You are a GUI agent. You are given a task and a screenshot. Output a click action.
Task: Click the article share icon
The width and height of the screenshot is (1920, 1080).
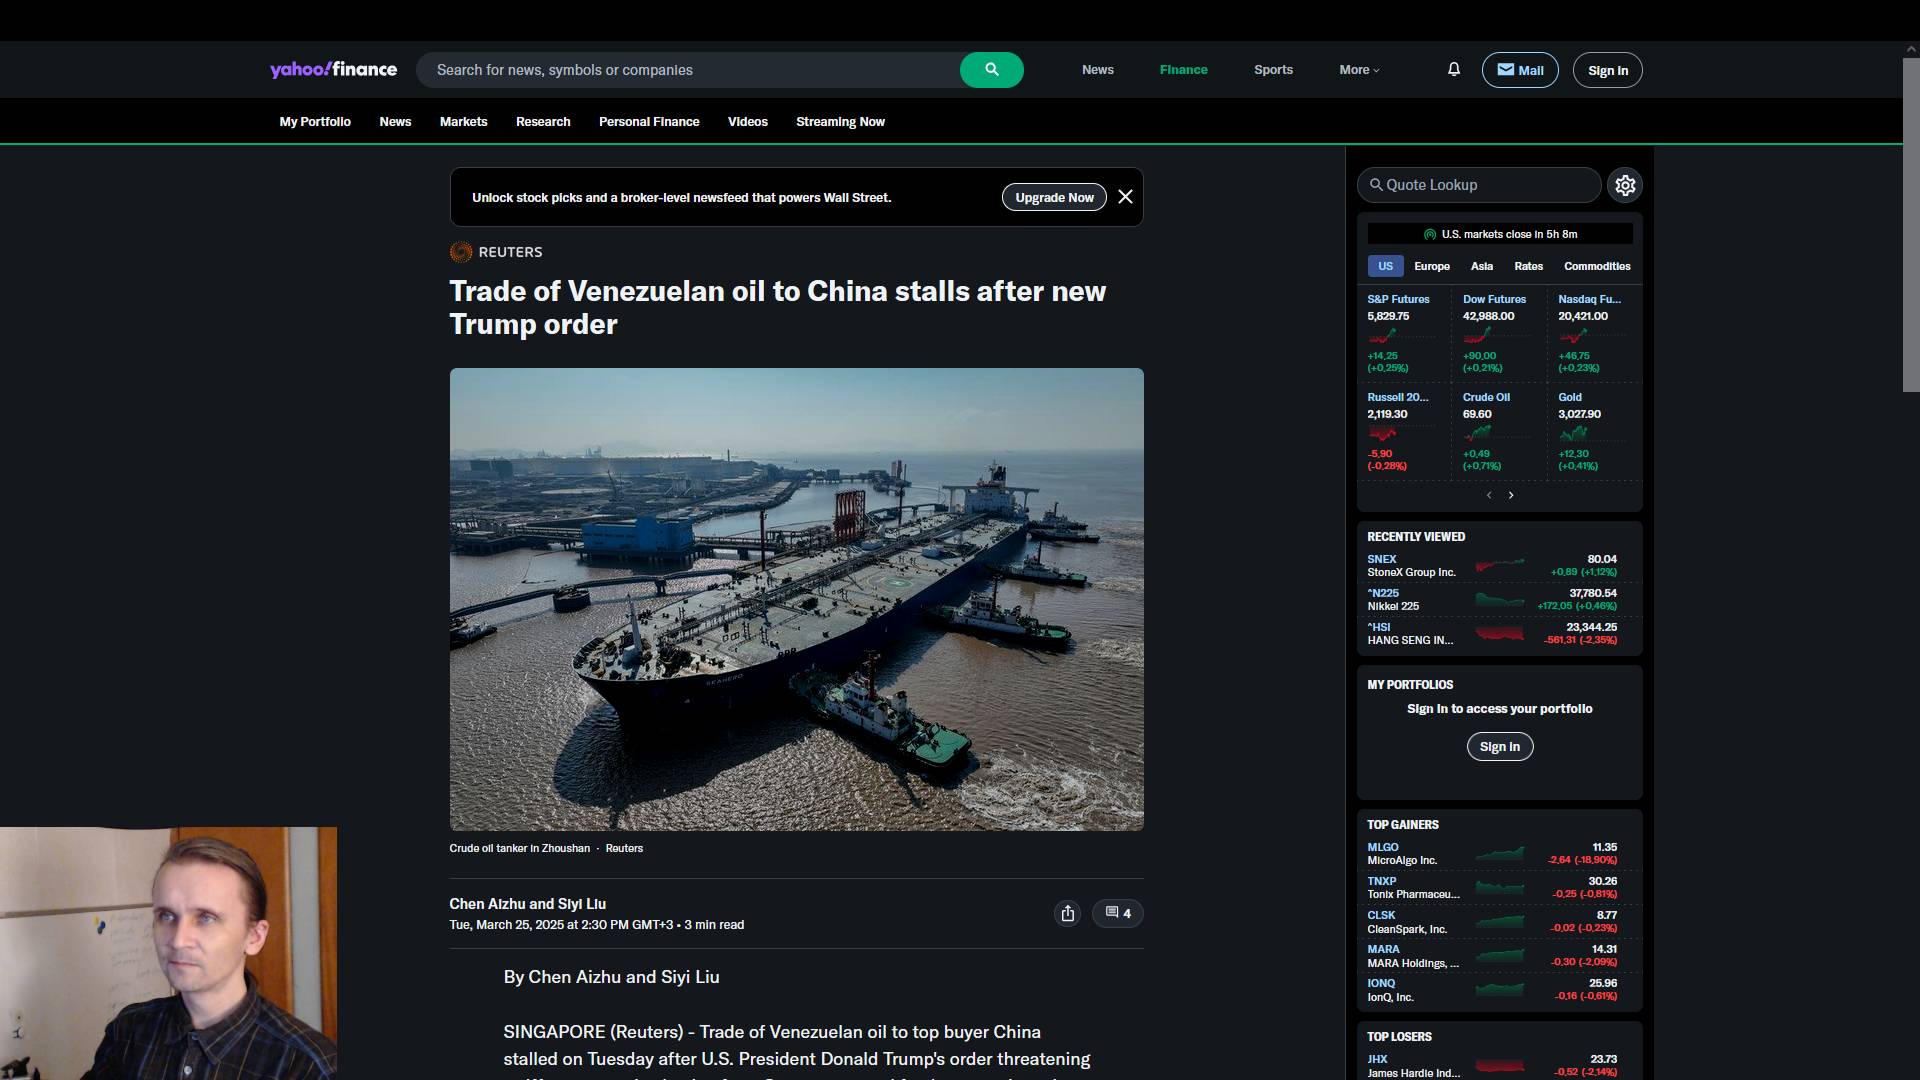pos(1068,913)
